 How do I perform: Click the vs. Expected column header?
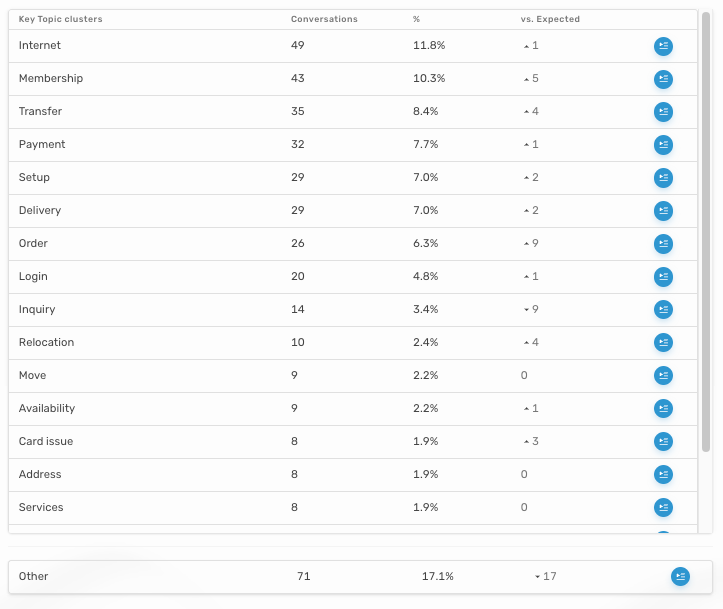pyautogui.click(x=550, y=20)
